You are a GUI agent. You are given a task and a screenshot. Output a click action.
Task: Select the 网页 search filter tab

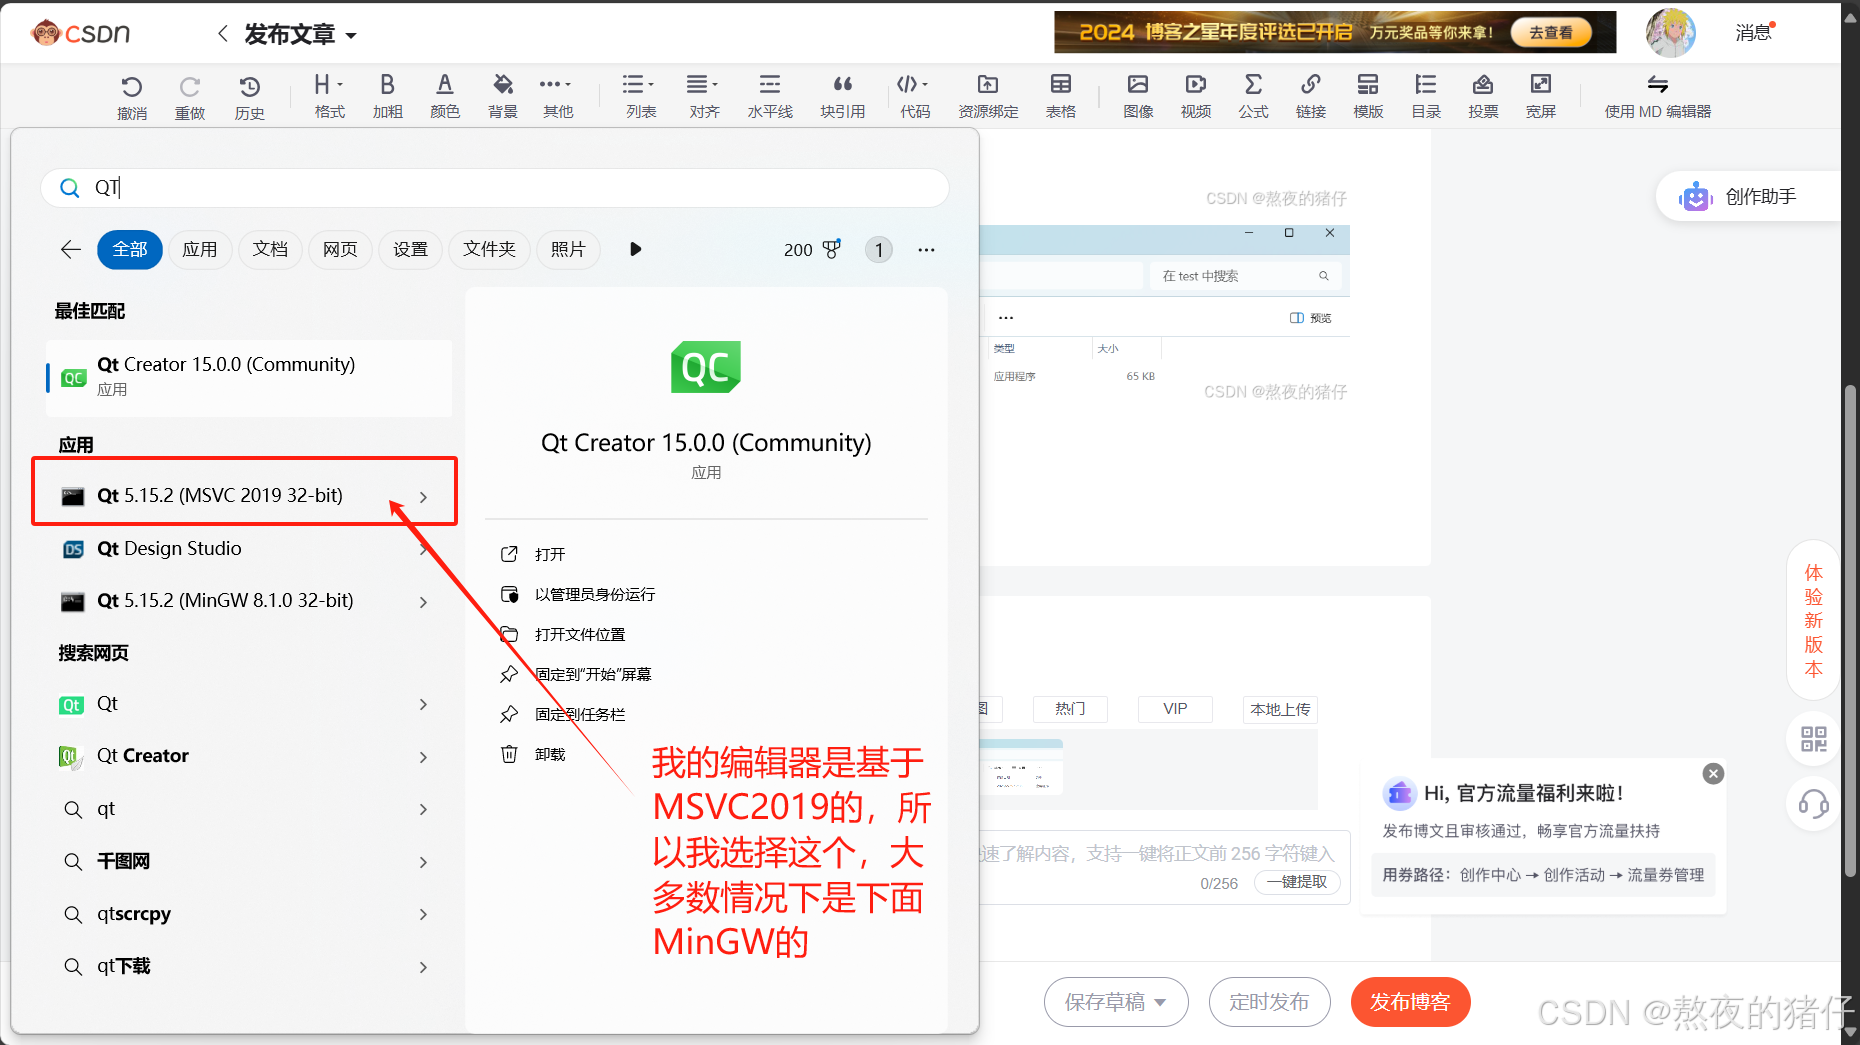[x=340, y=249]
